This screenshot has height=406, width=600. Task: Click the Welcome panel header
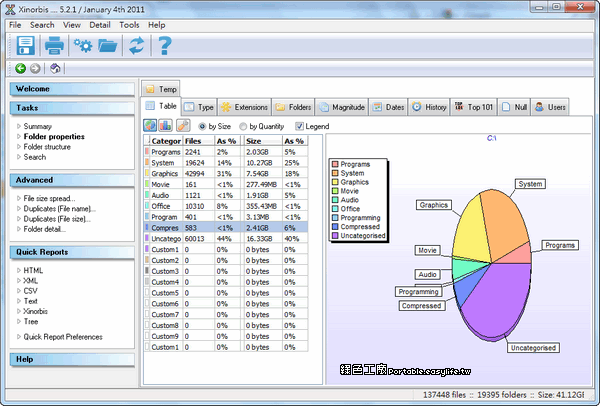pyautogui.click(x=72, y=89)
